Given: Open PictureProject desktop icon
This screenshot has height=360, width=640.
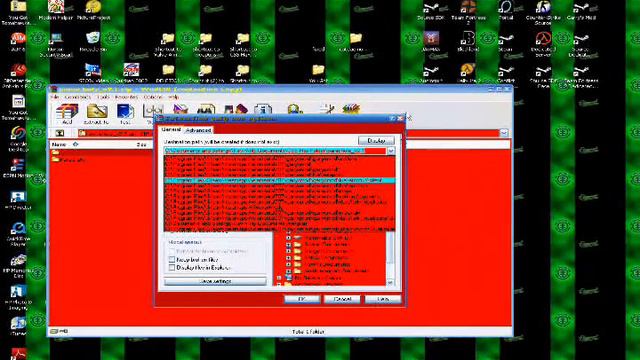Looking at the screenshot, I should click(x=93, y=10).
